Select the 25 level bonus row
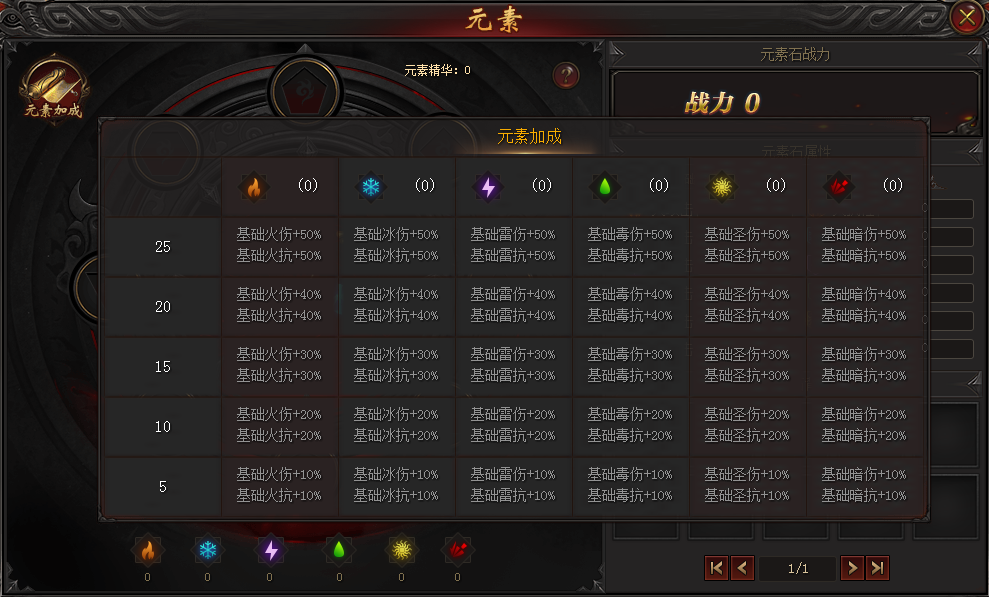 [x=514, y=246]
